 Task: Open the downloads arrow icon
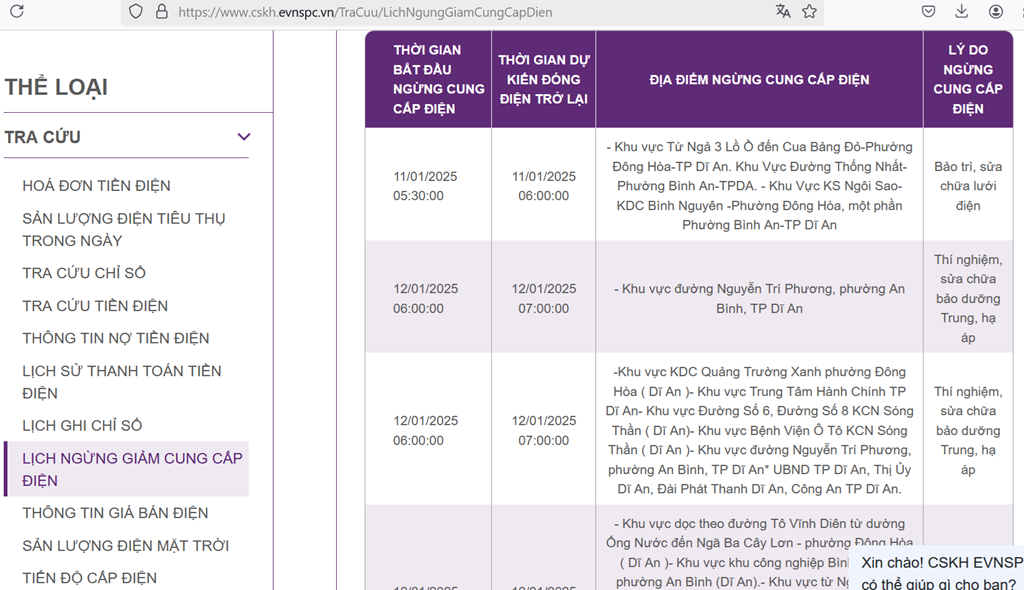(962, 12)
